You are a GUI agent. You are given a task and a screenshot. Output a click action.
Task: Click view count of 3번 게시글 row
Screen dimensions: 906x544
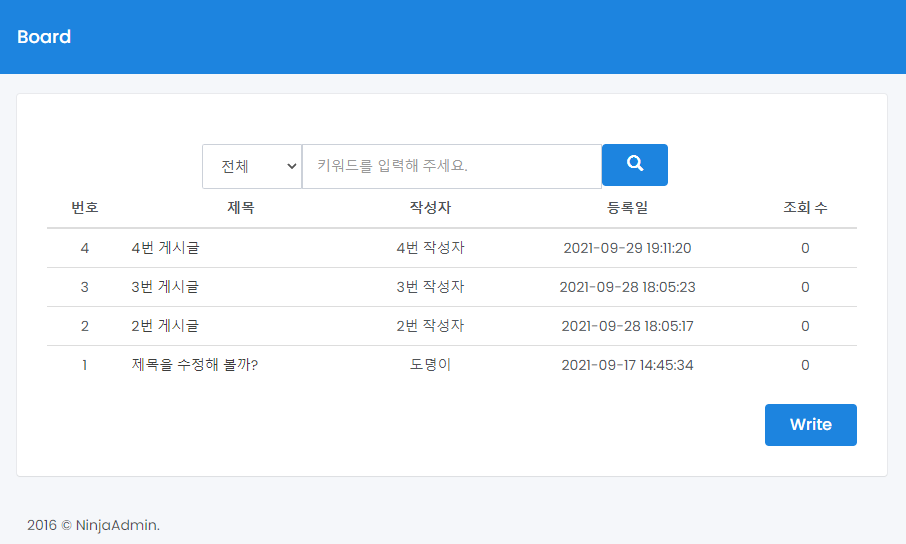[805, 287]
